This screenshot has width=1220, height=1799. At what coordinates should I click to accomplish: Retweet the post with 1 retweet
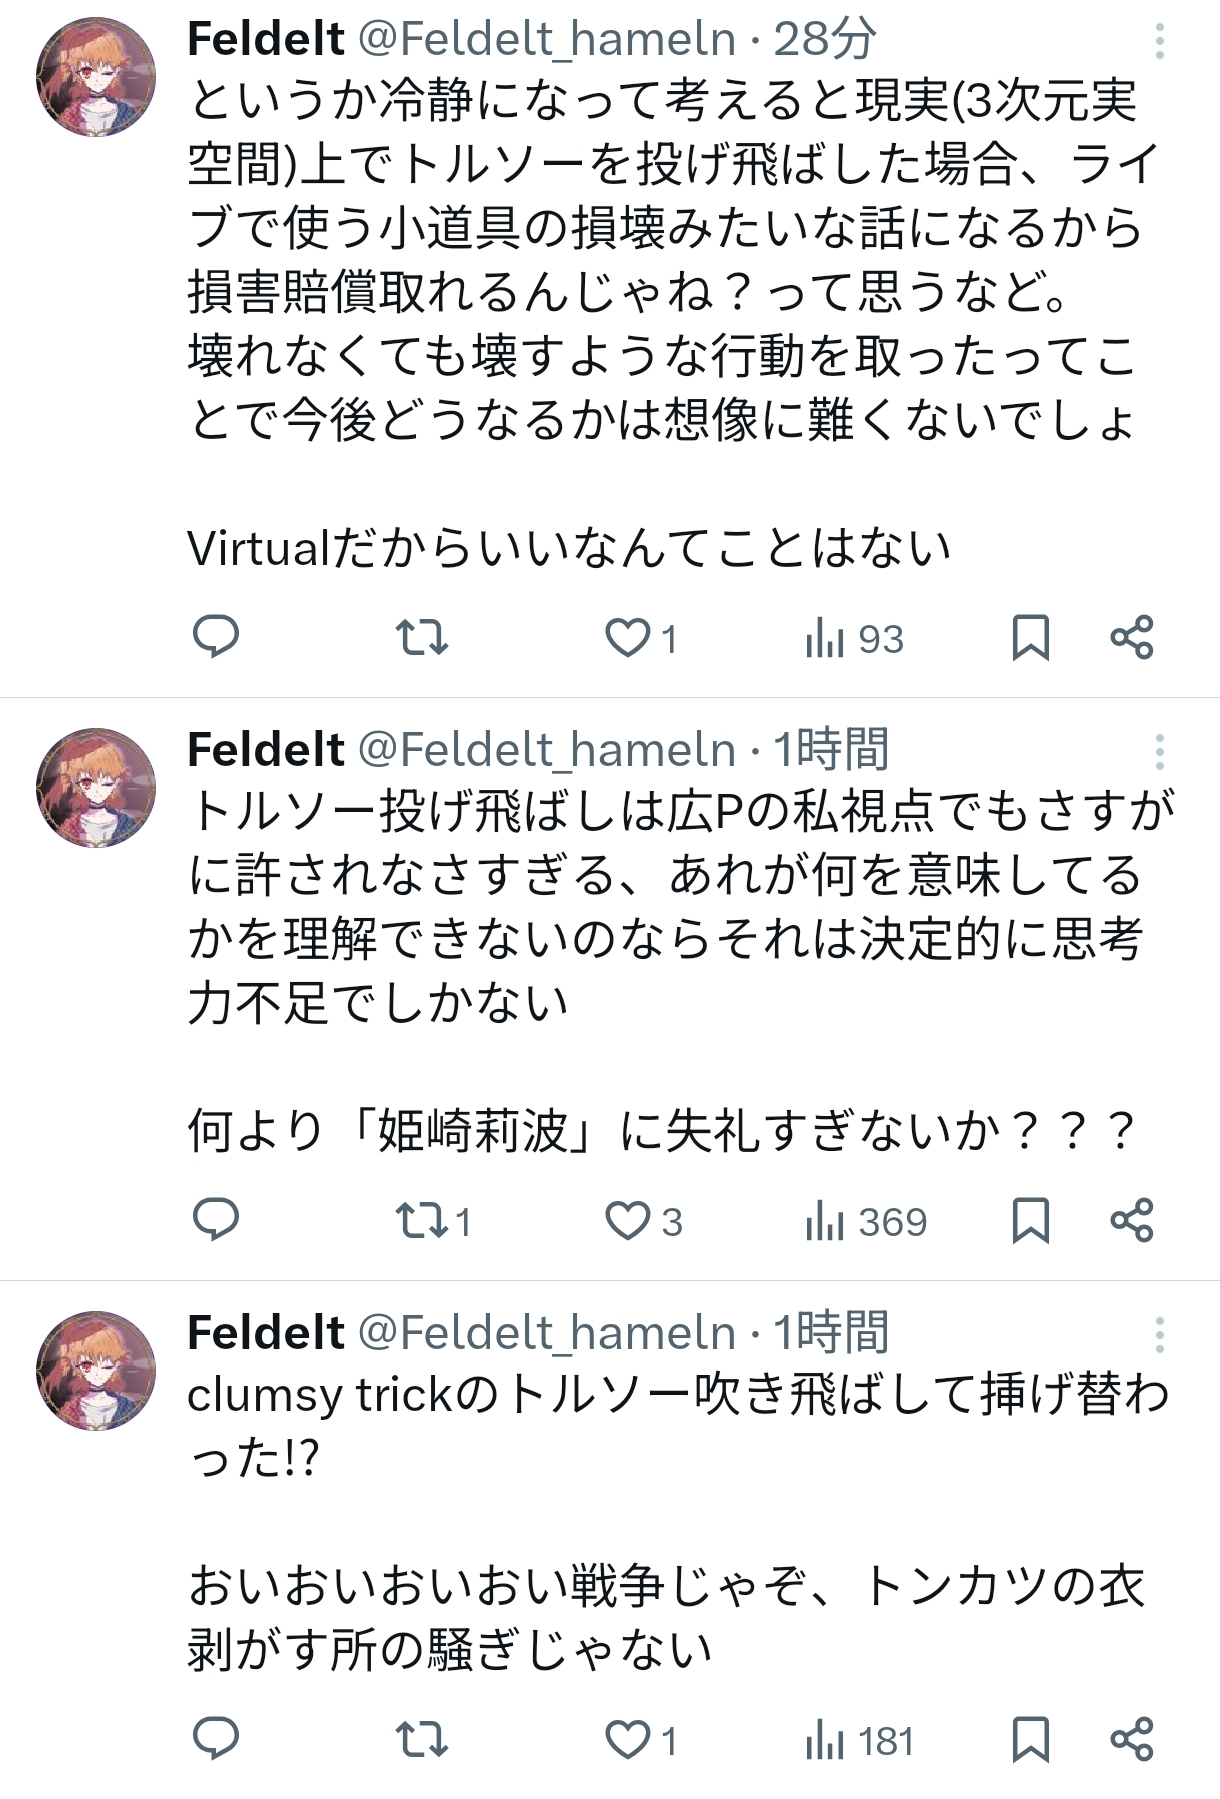pos(433,1221)
